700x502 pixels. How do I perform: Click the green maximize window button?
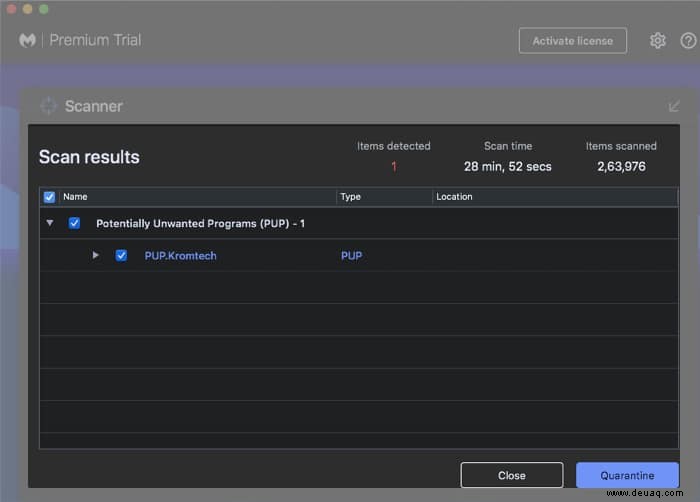[x=43, y=9]
